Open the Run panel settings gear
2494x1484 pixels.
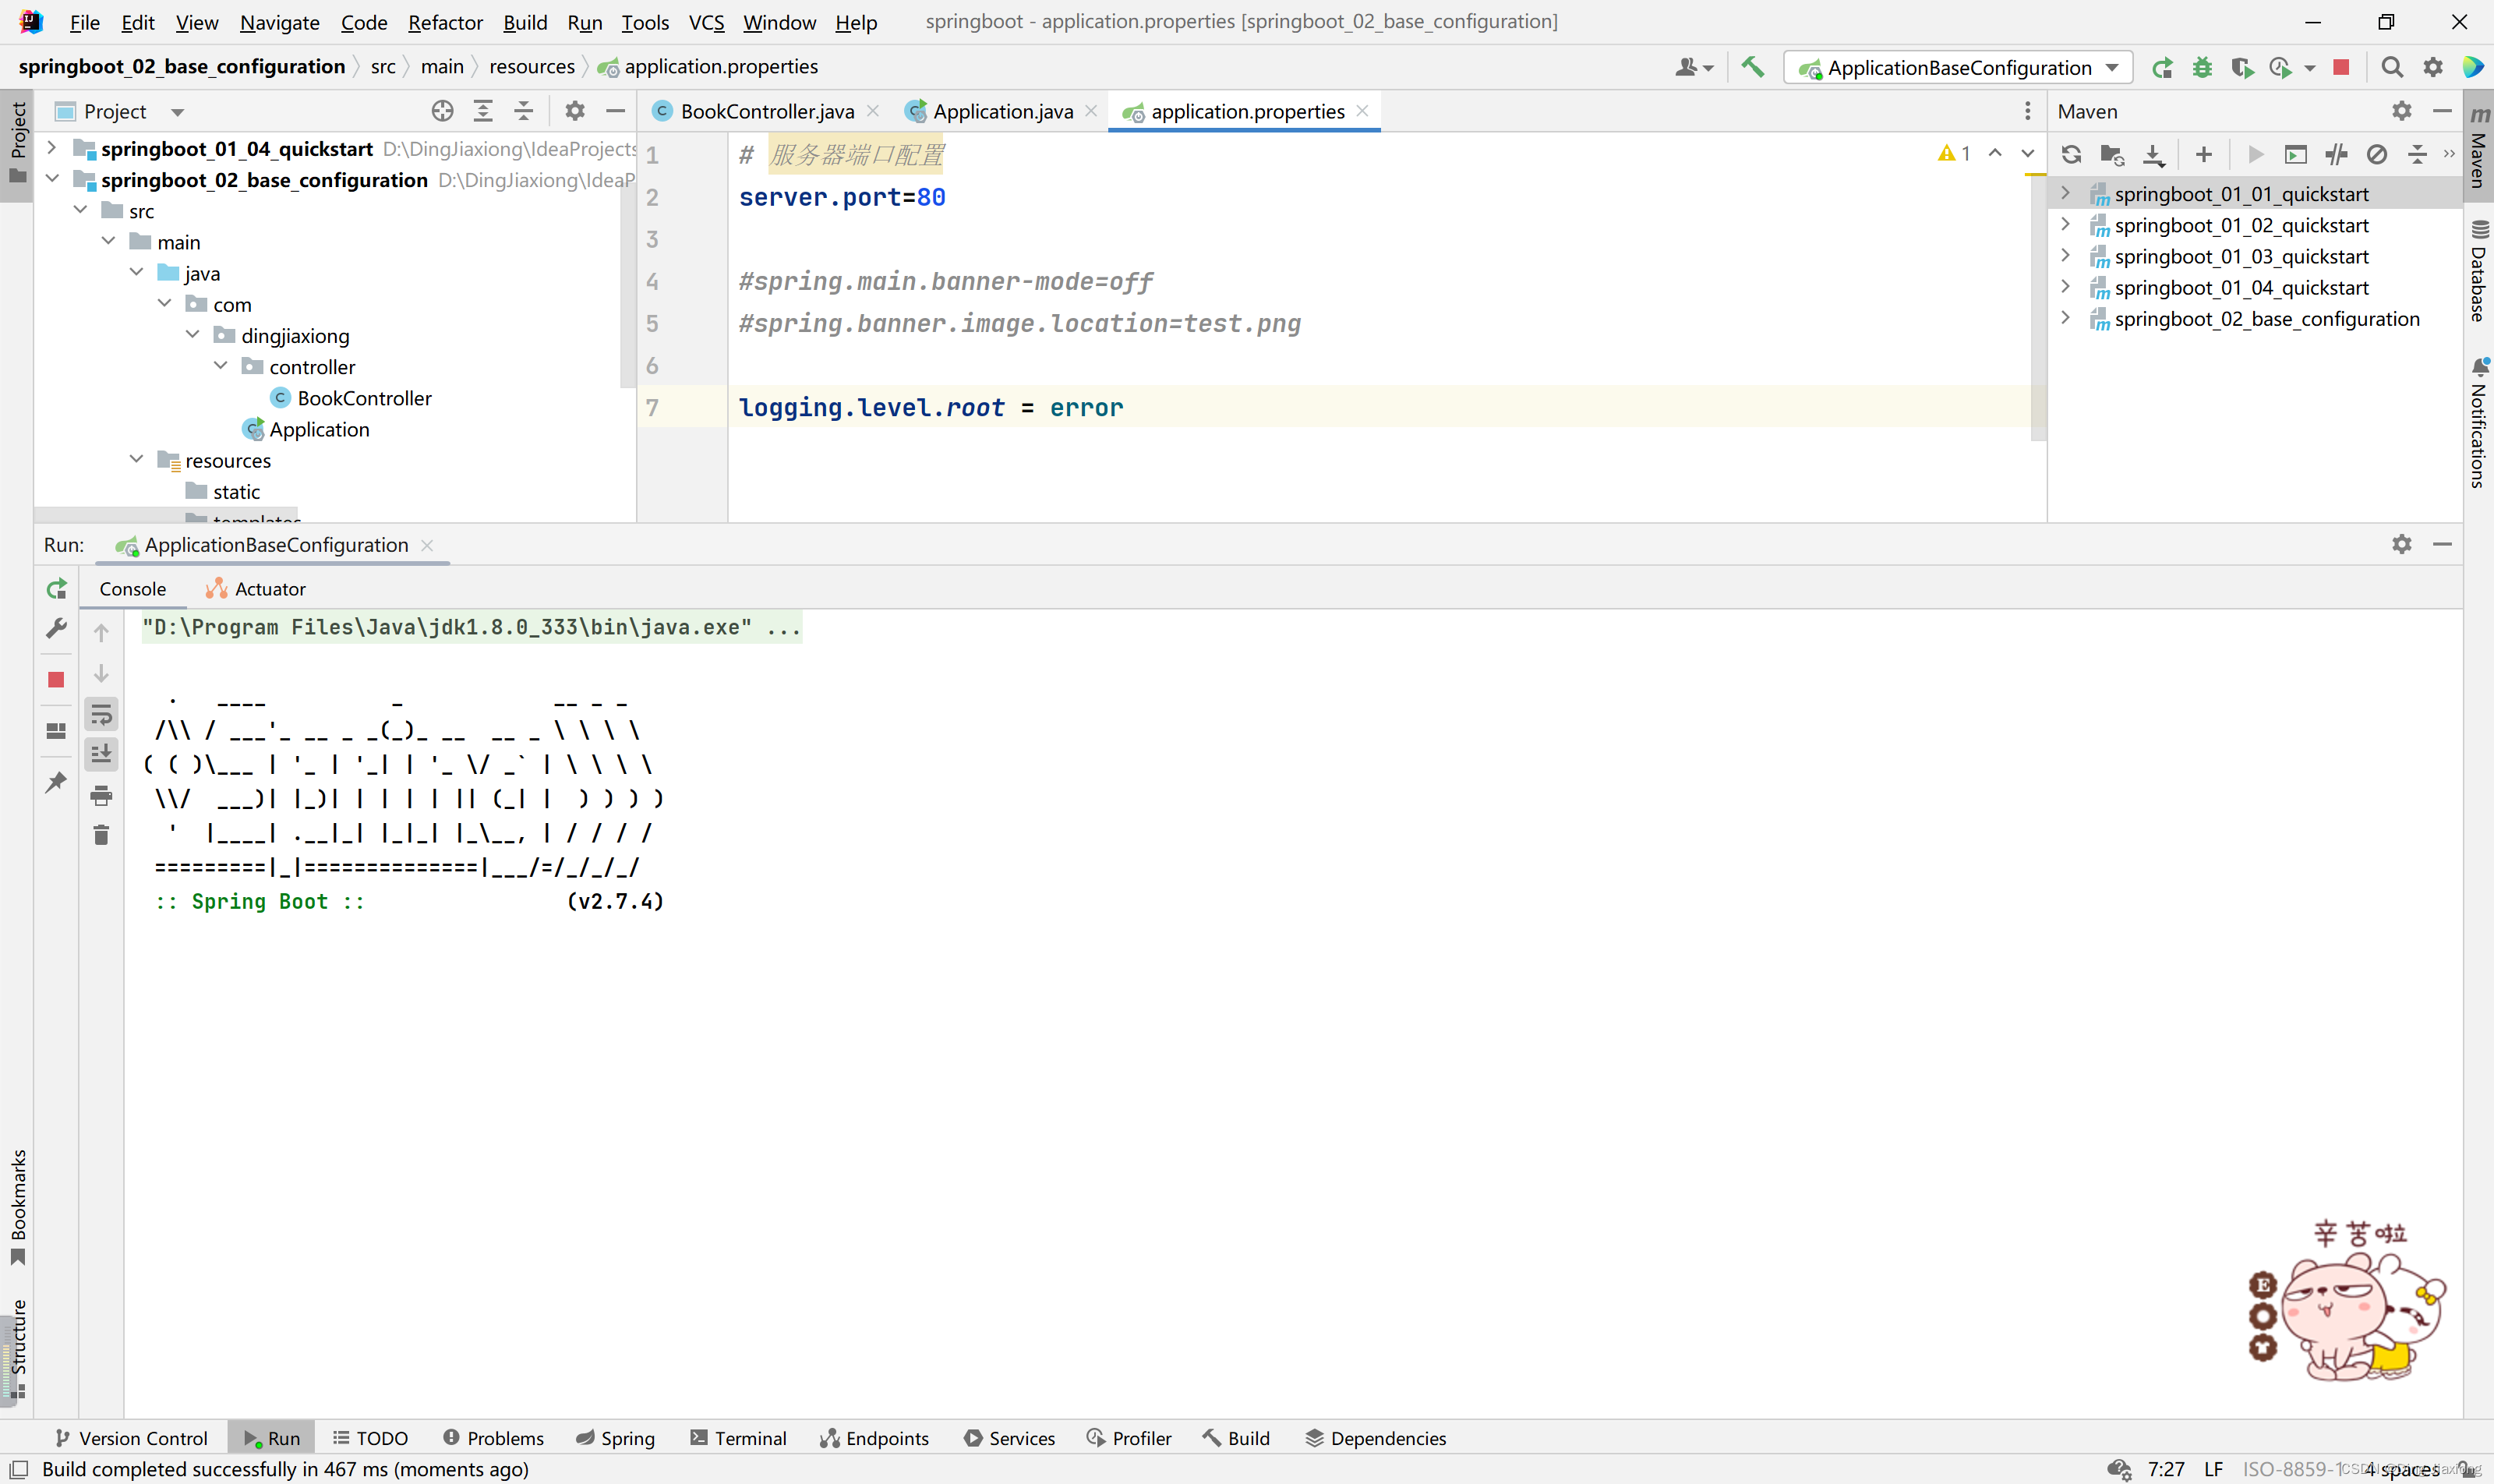click(x=2402, y=544)
